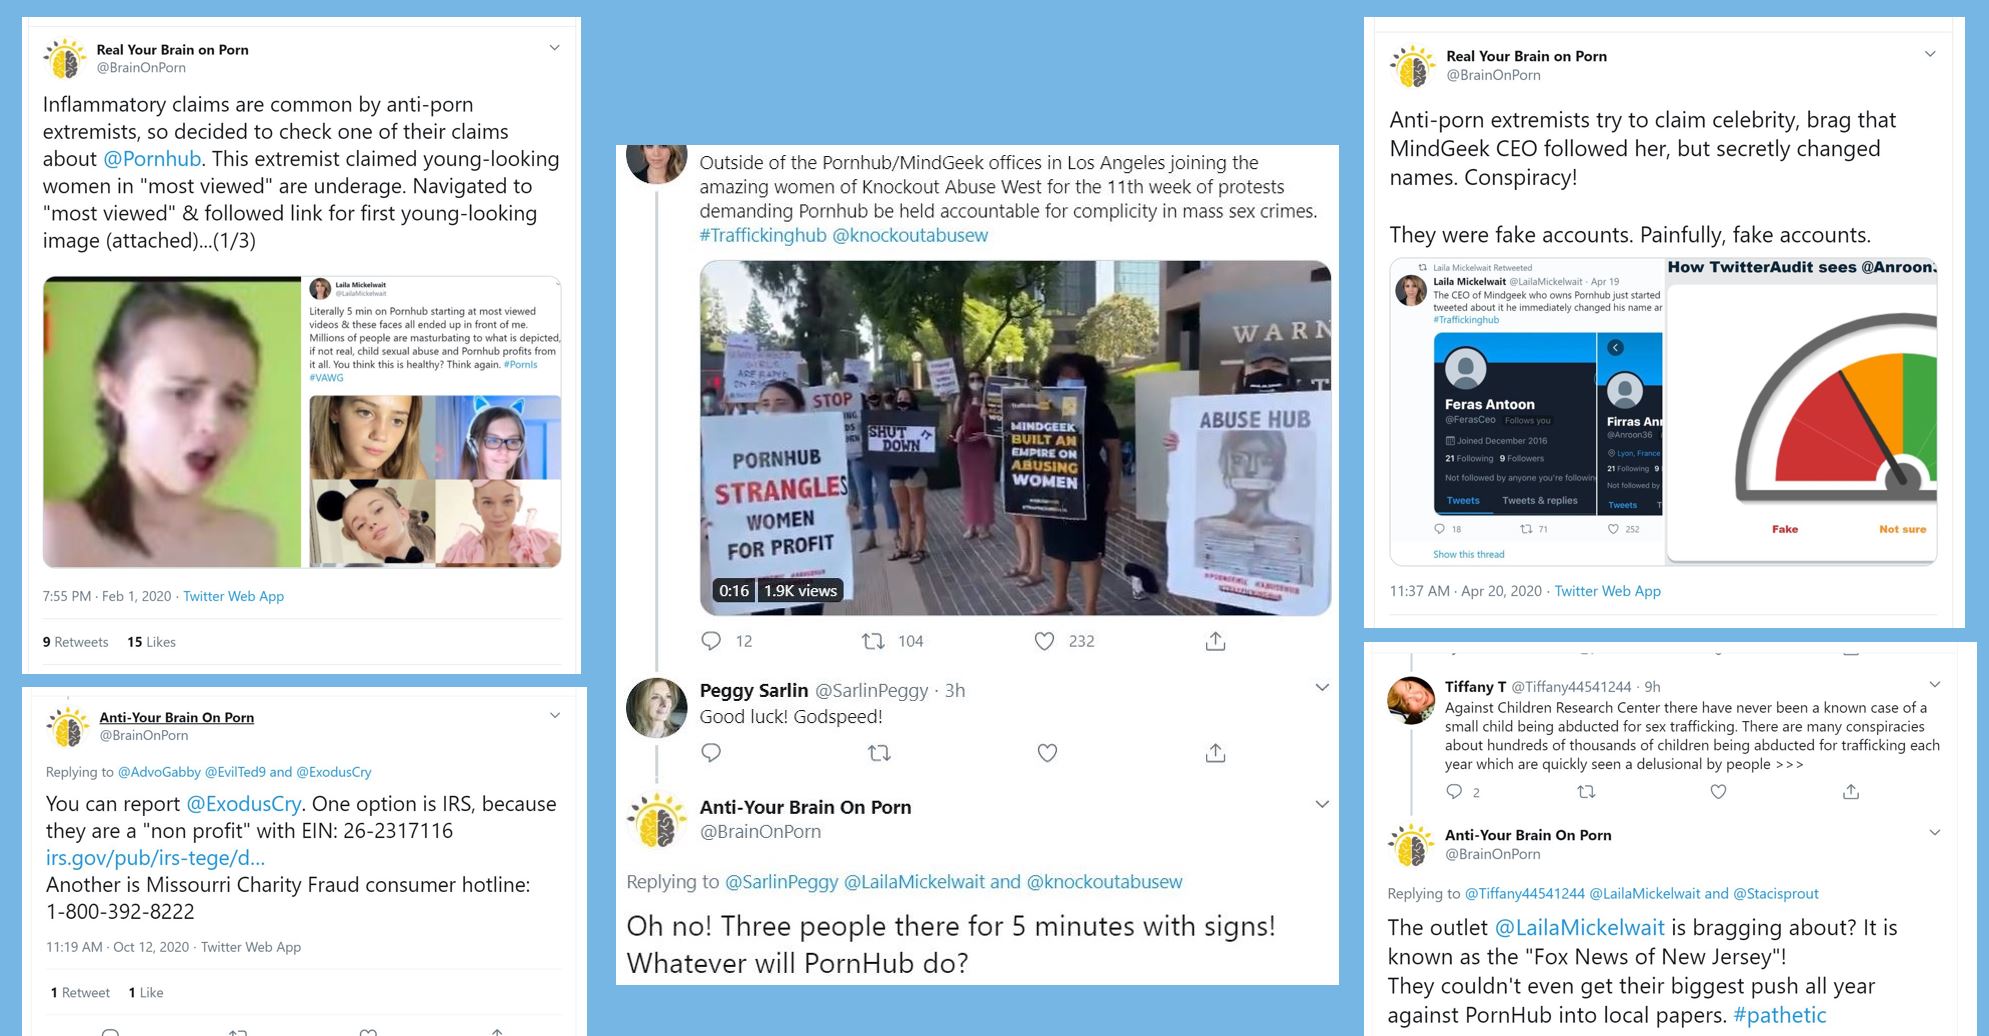The height and width of the screenshot is (1036, 1989).
Task: Expand options chevron on Peggy Sarlin's tweet
Action: click(x=1322, y=688)
